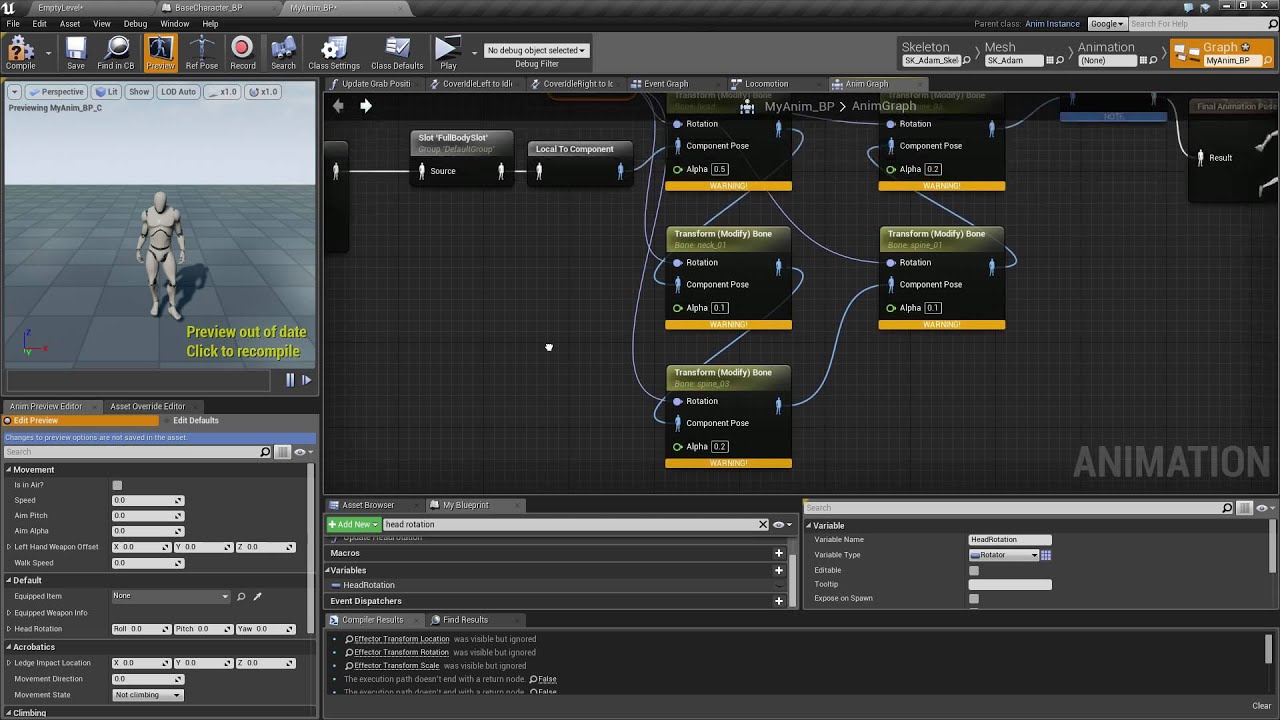The height and width of the screenshot is (720, 1280).
Task: Browse to Equipped Item asset with magnifier
Action: coord(241,597)
